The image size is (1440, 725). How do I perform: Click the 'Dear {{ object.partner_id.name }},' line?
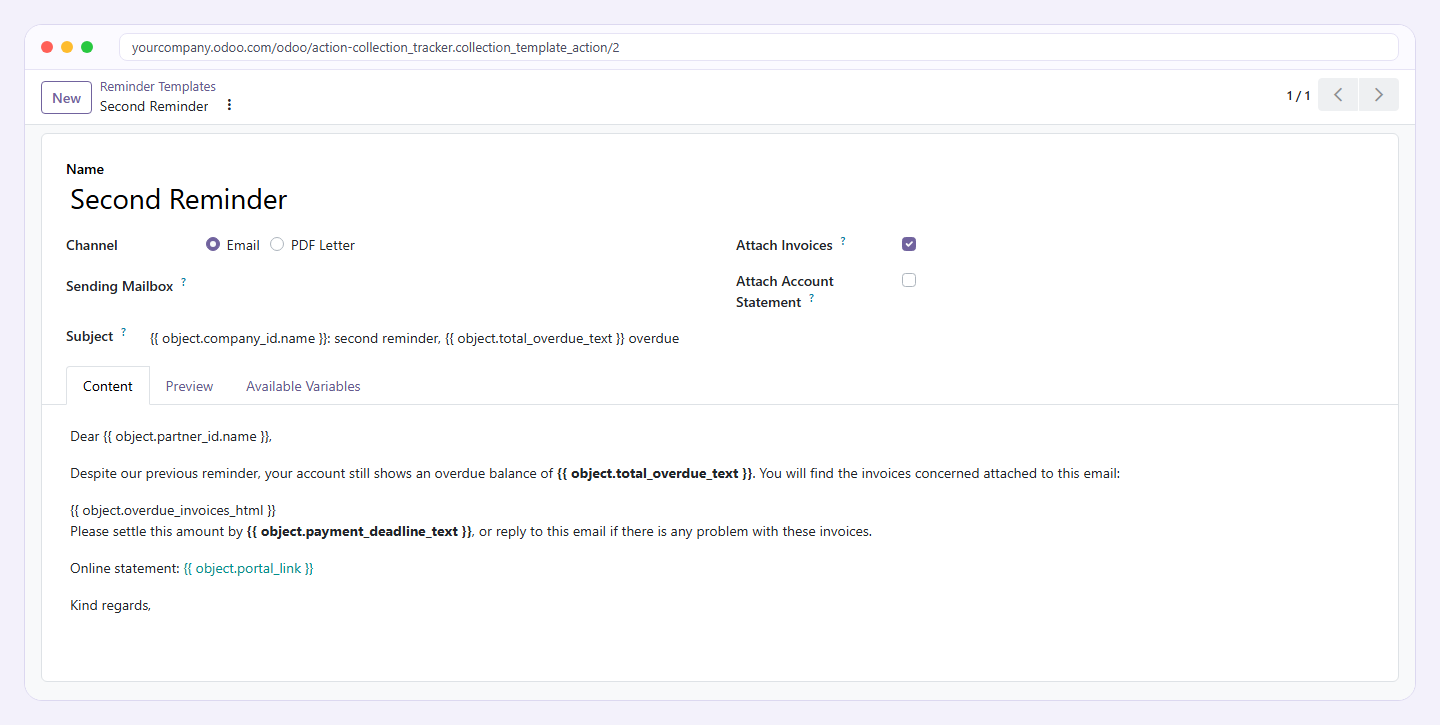pos(171,436)
